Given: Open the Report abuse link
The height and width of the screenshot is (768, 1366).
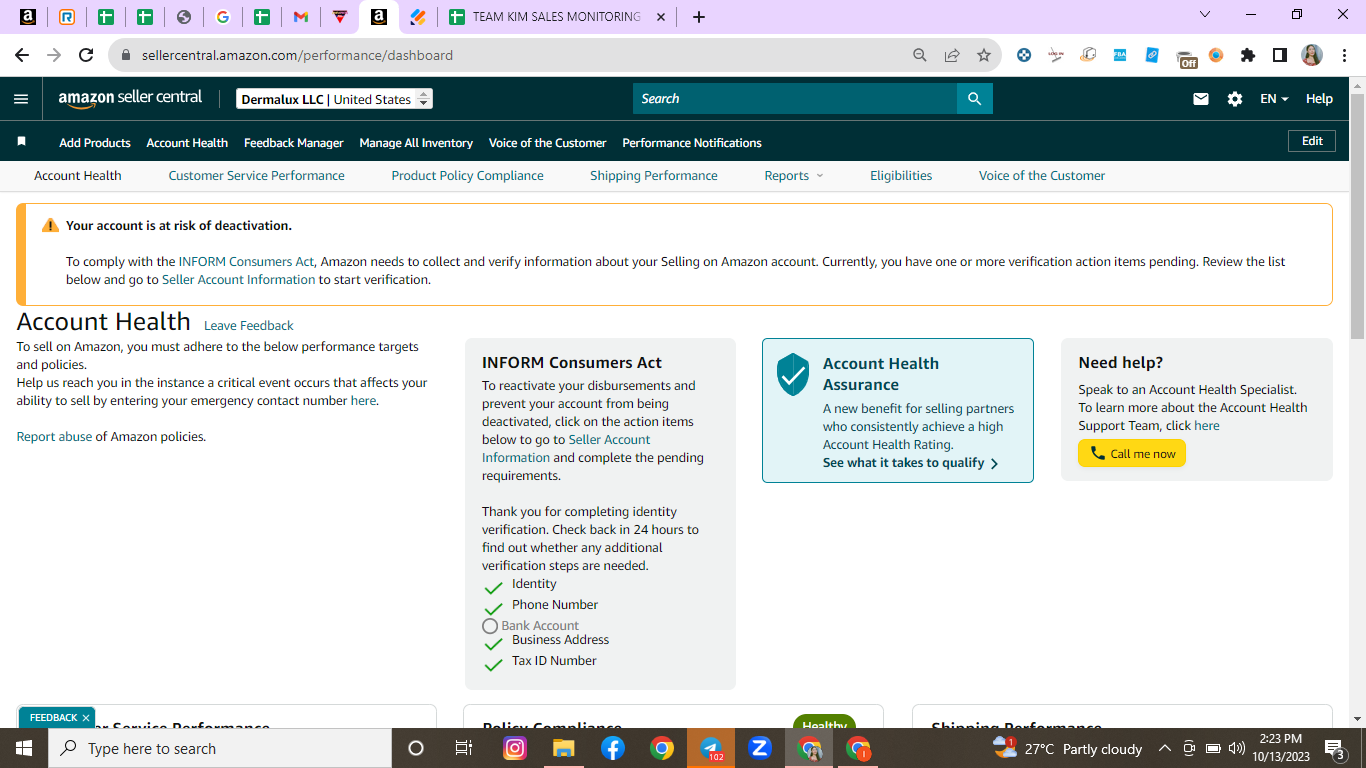Looking at the screenshot, I should tap(54, 437).
